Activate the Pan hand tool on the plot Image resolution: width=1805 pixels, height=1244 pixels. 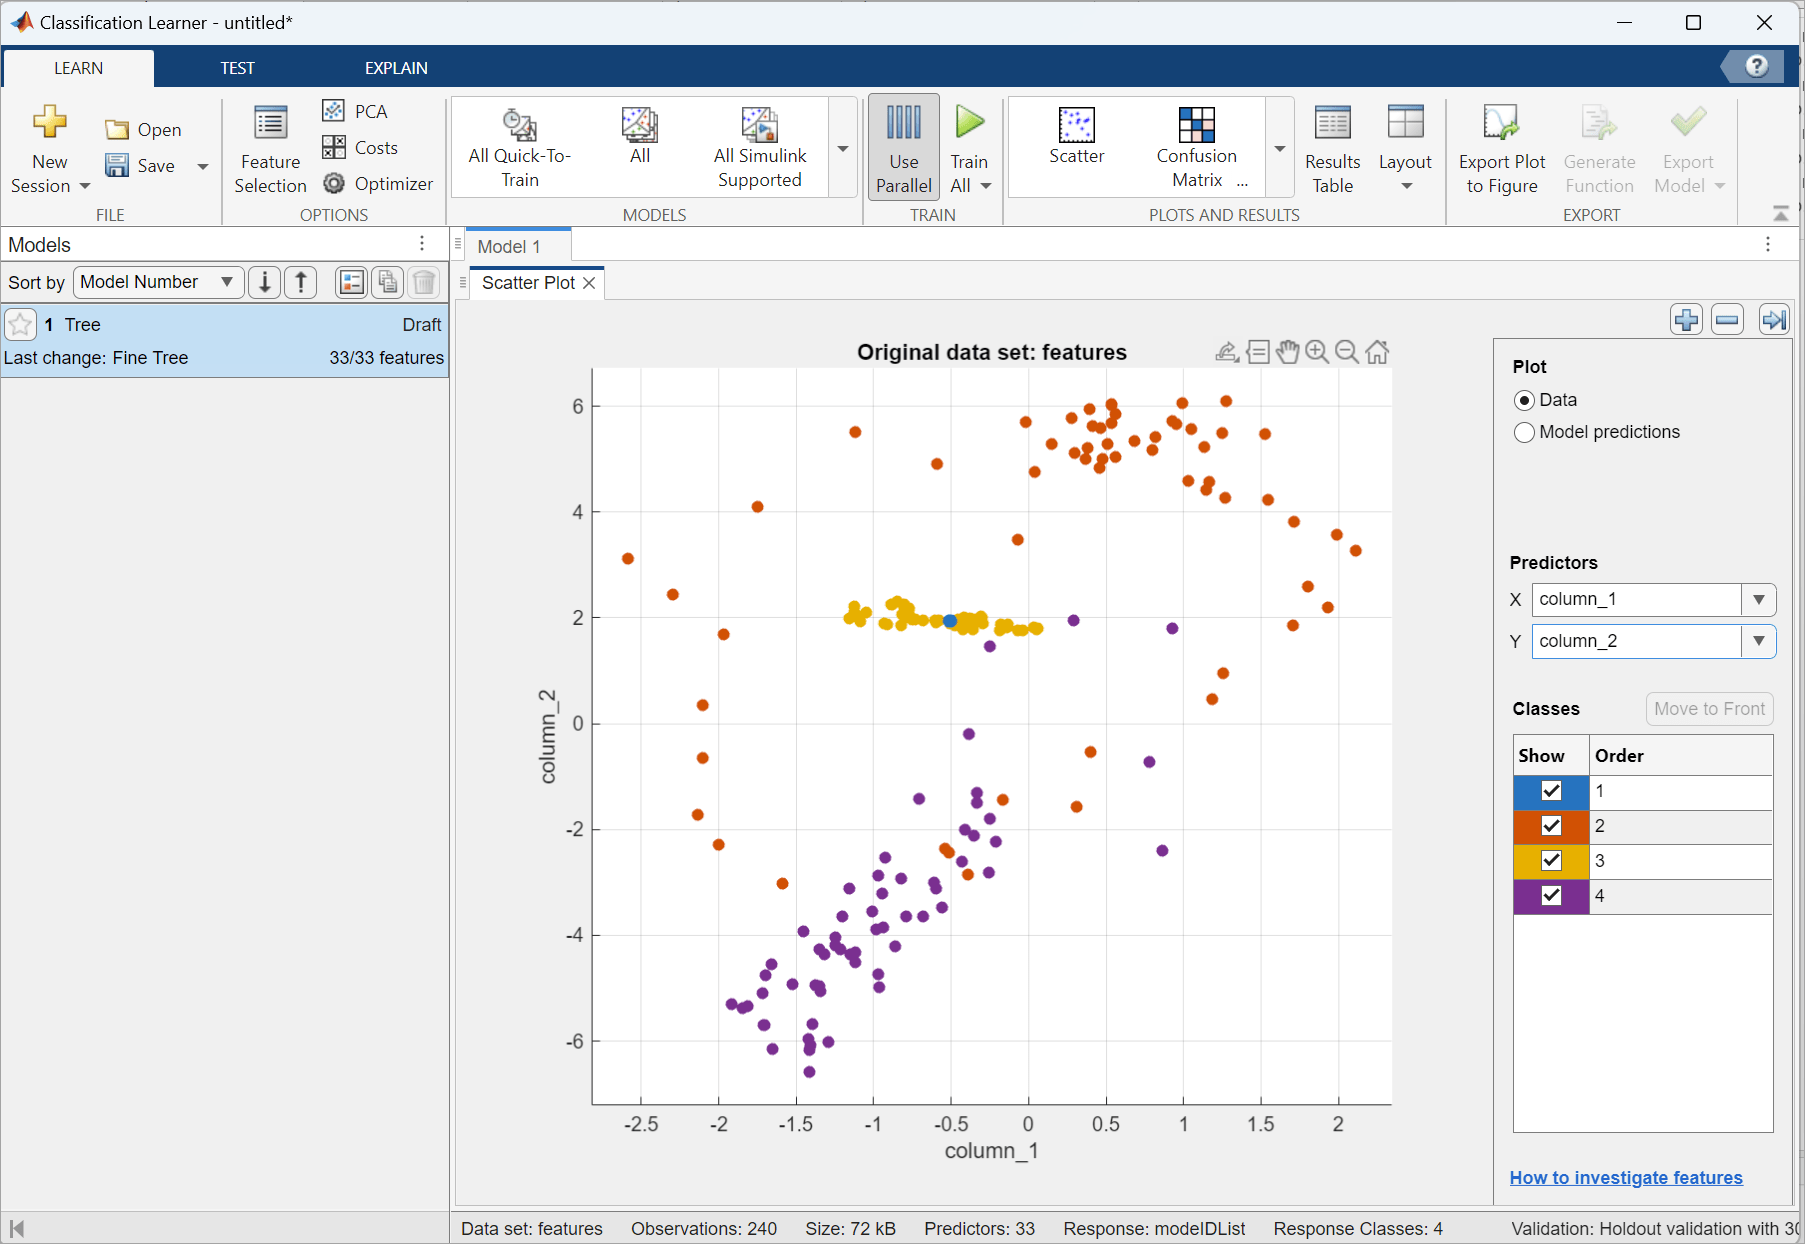1288,351
